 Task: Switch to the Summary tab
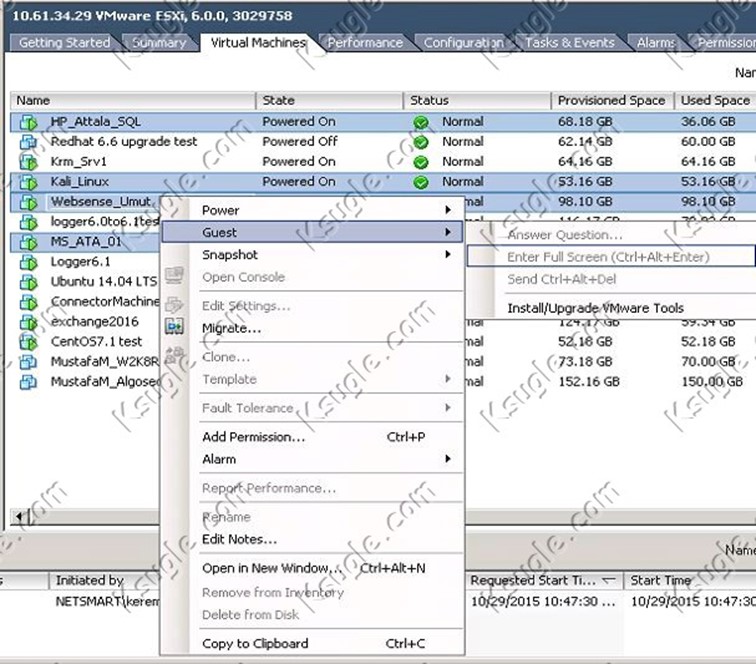pos(159,43)
